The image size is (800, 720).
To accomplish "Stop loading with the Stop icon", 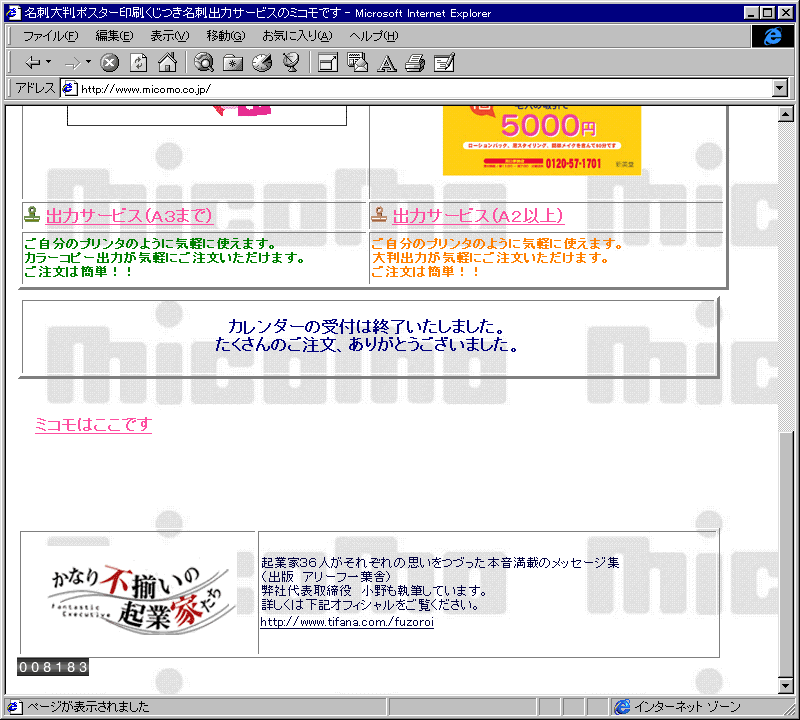I will pos(109,63).
